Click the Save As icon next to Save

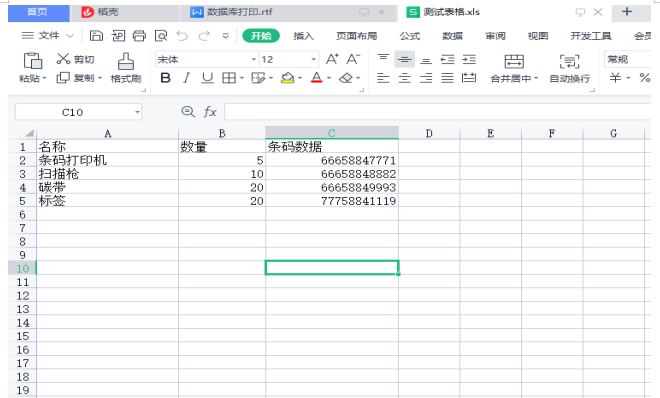point(118,36)
